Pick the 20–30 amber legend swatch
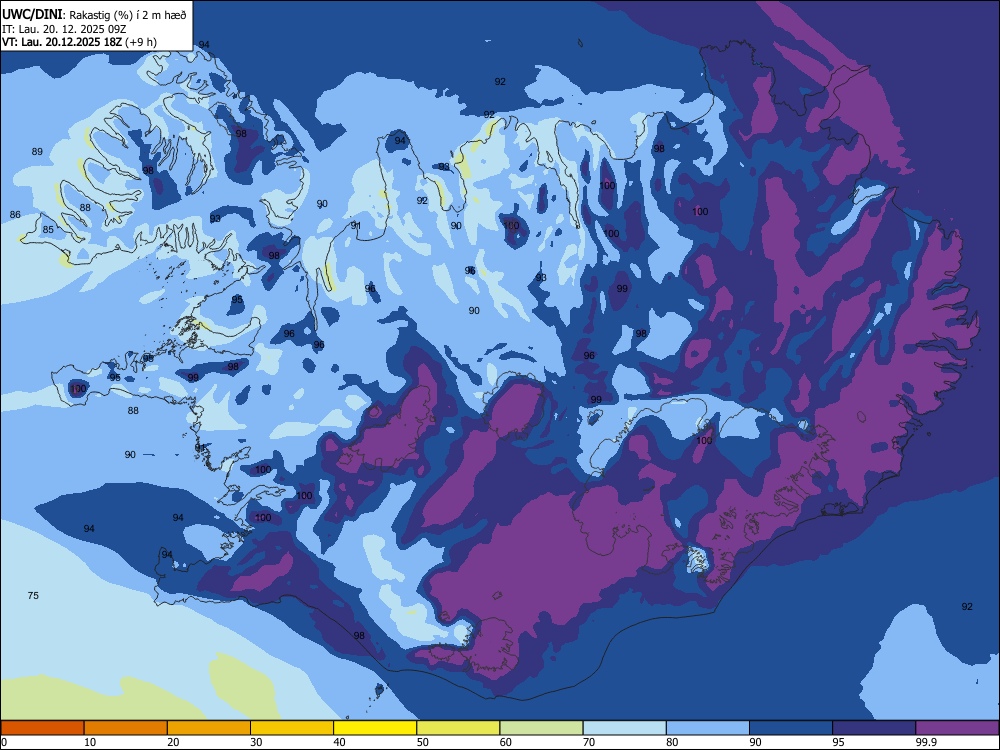This screenshot has height=750, width=1000. [209, 728]
